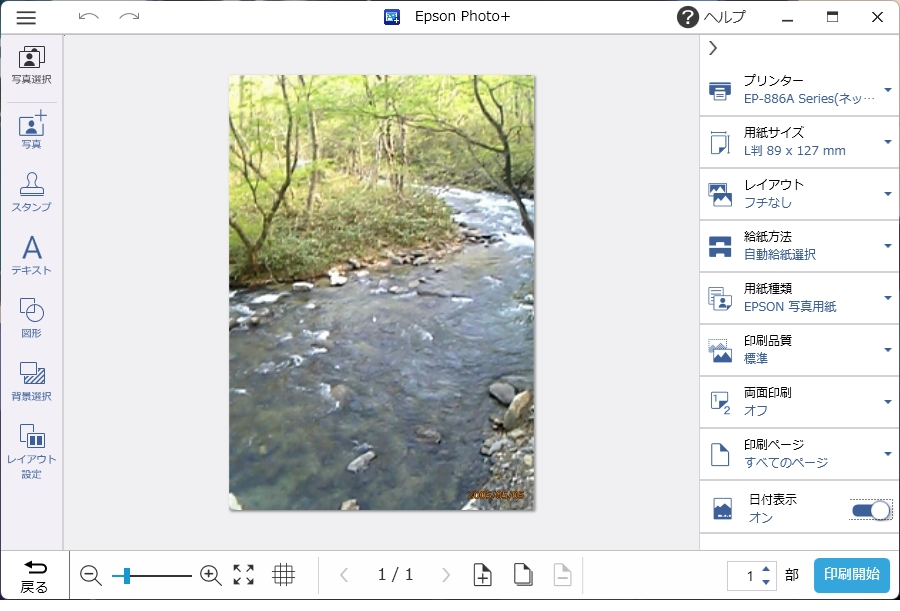Screen dimensions: 900x611
Task: Expand the Printer (プリンター) dropdown
Action: (799, 90)
